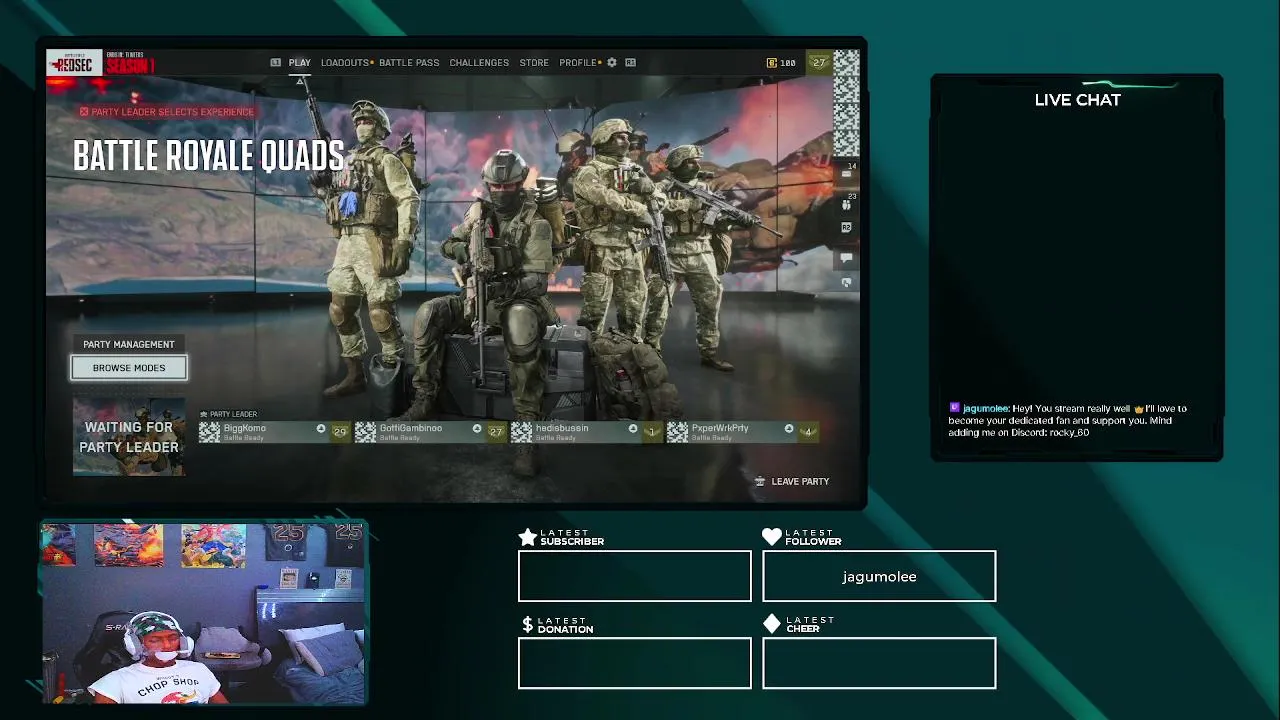Click the L1 previous-tab button icon
This screenshot has width=1280, height=720.
point(276,63)
